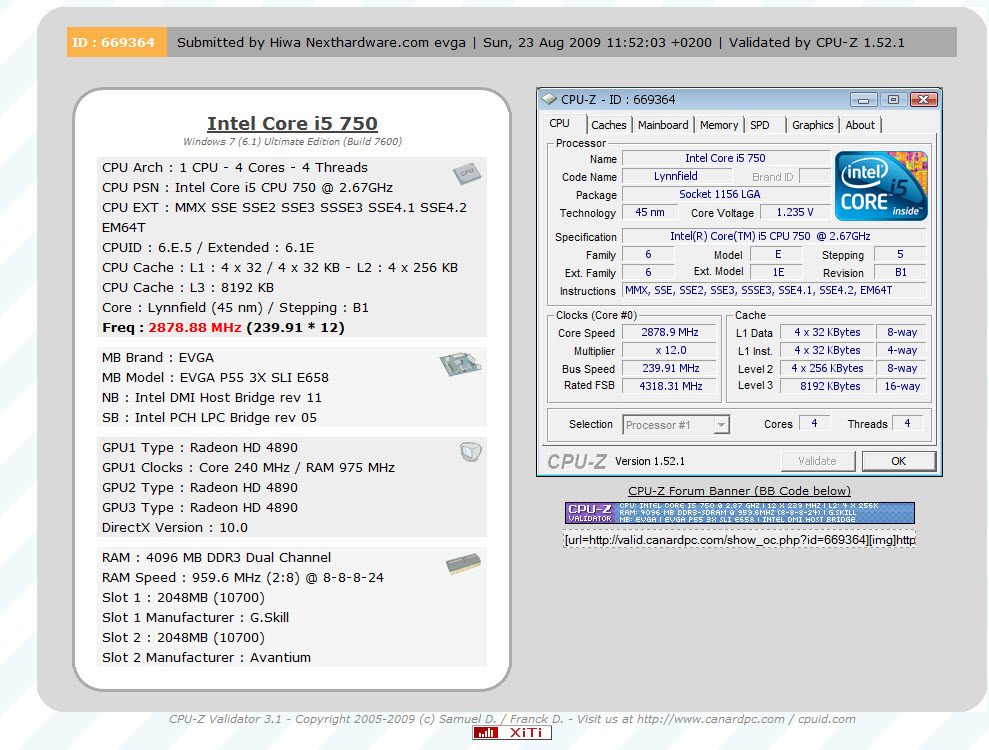The height and width of the screenshot is (750, 989).
Task: Select the CPU tab
Action: (x=559, y=124)
